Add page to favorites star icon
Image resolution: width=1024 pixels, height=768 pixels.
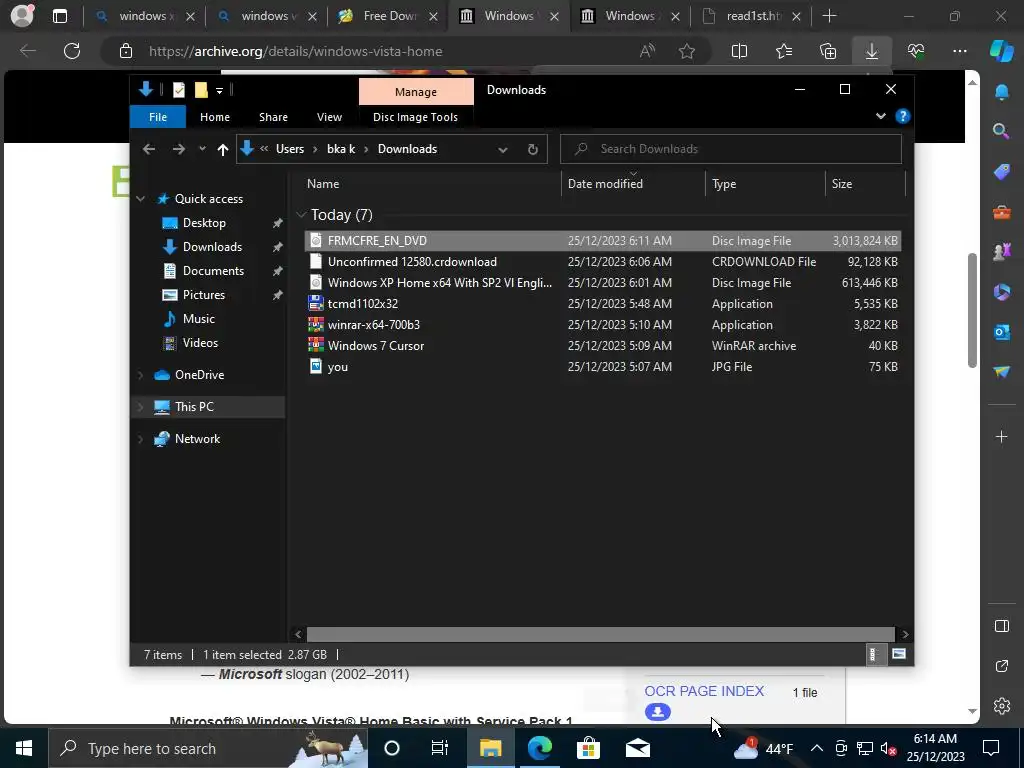(x=686, y=51)
